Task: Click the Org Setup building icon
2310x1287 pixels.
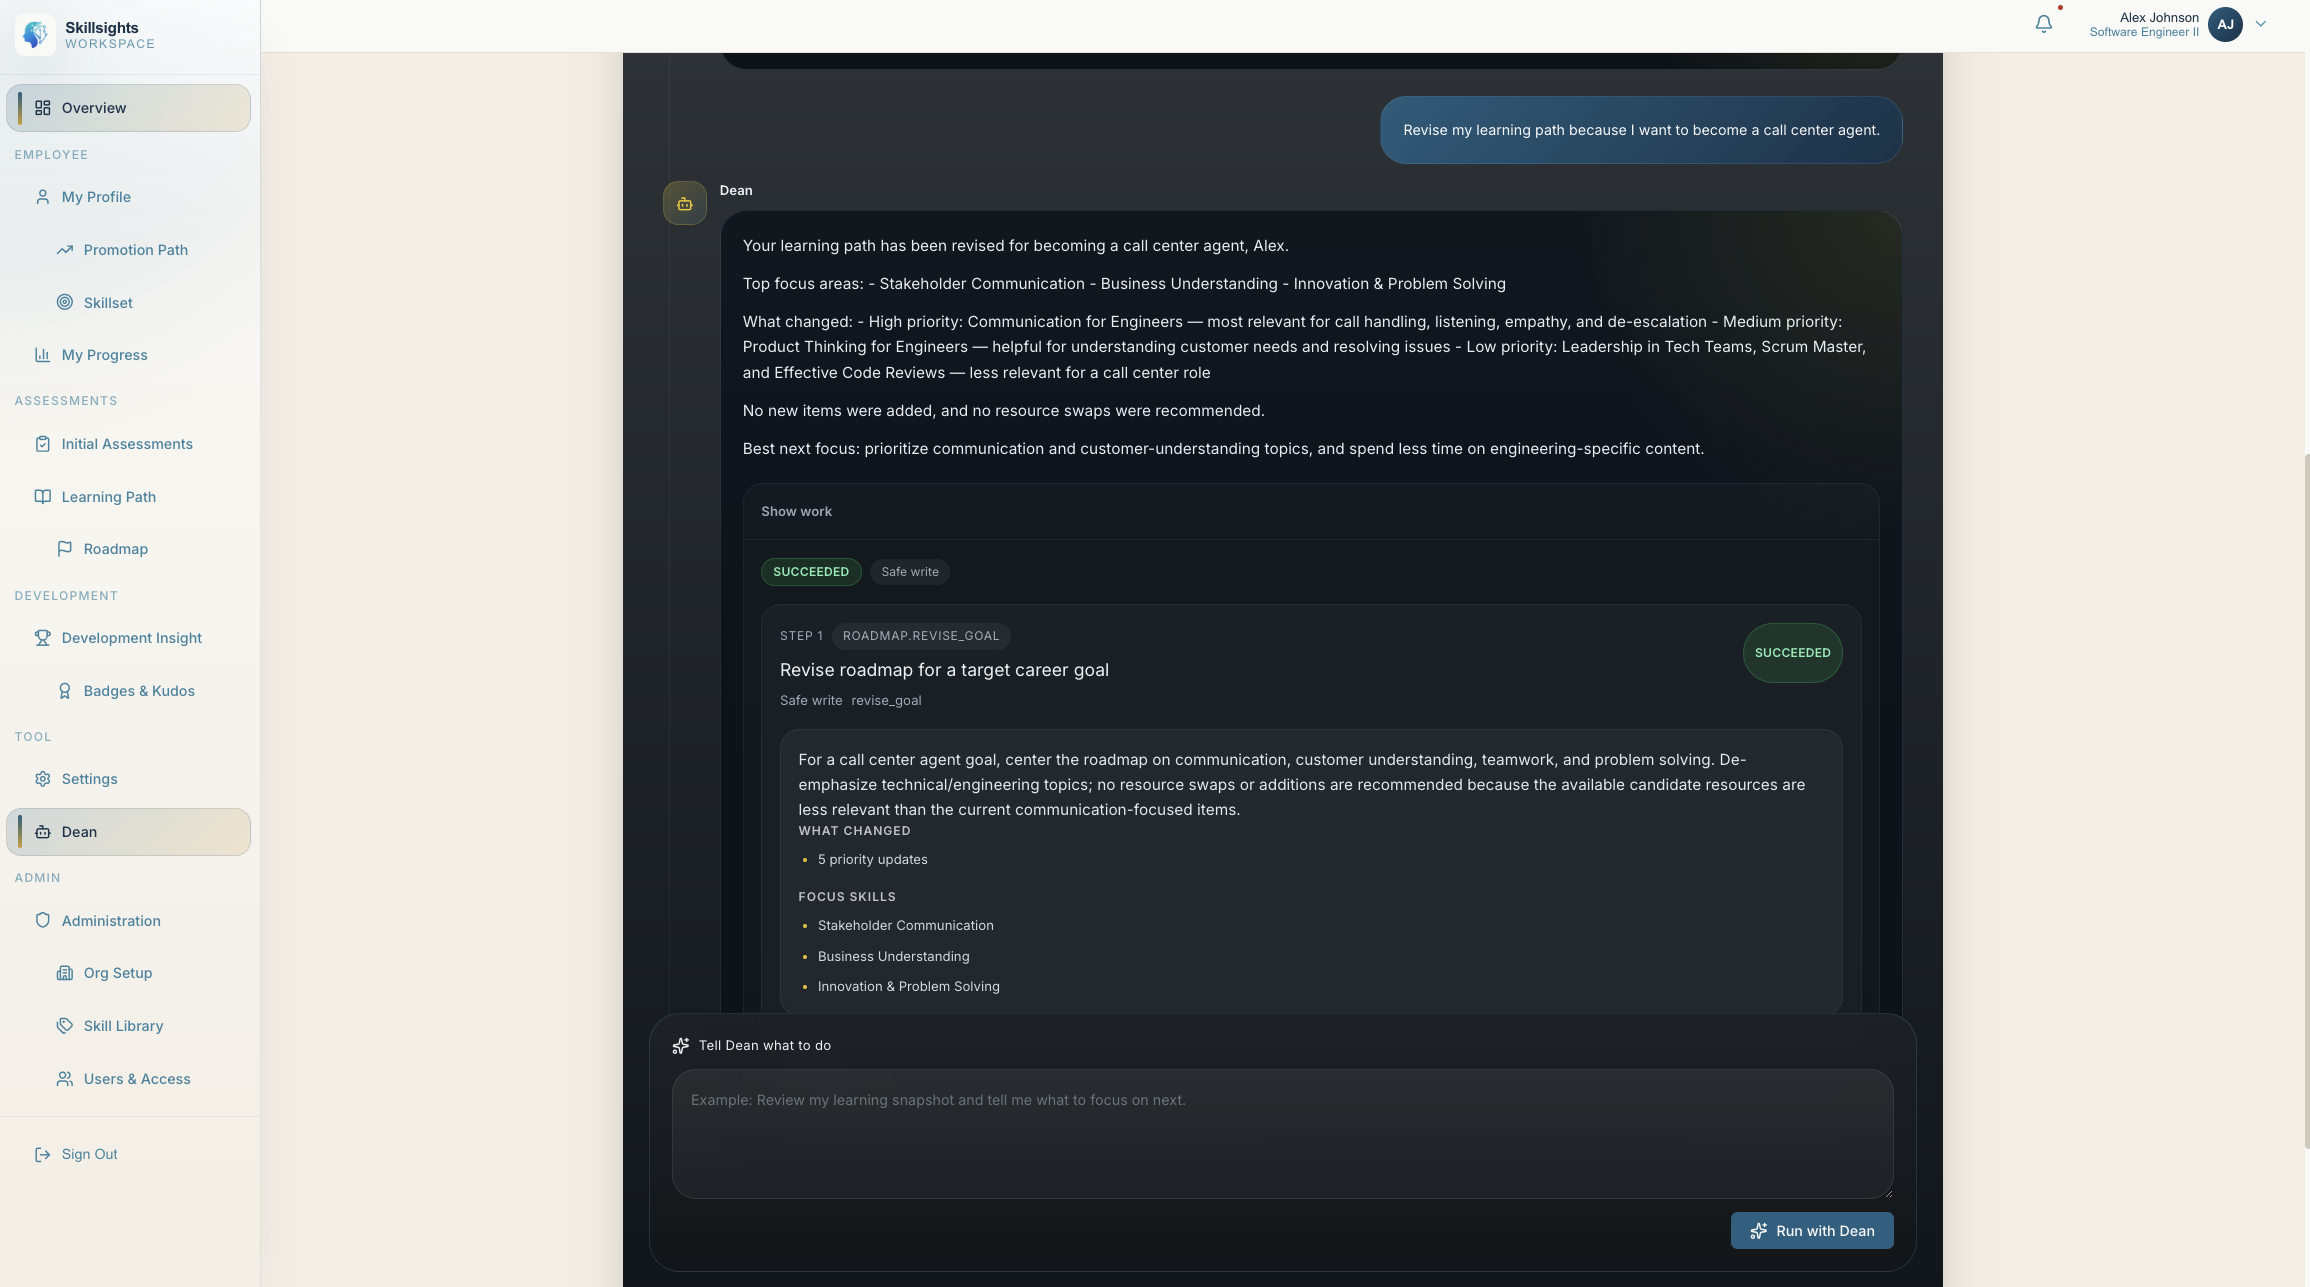Action: (x=65, y=973)
